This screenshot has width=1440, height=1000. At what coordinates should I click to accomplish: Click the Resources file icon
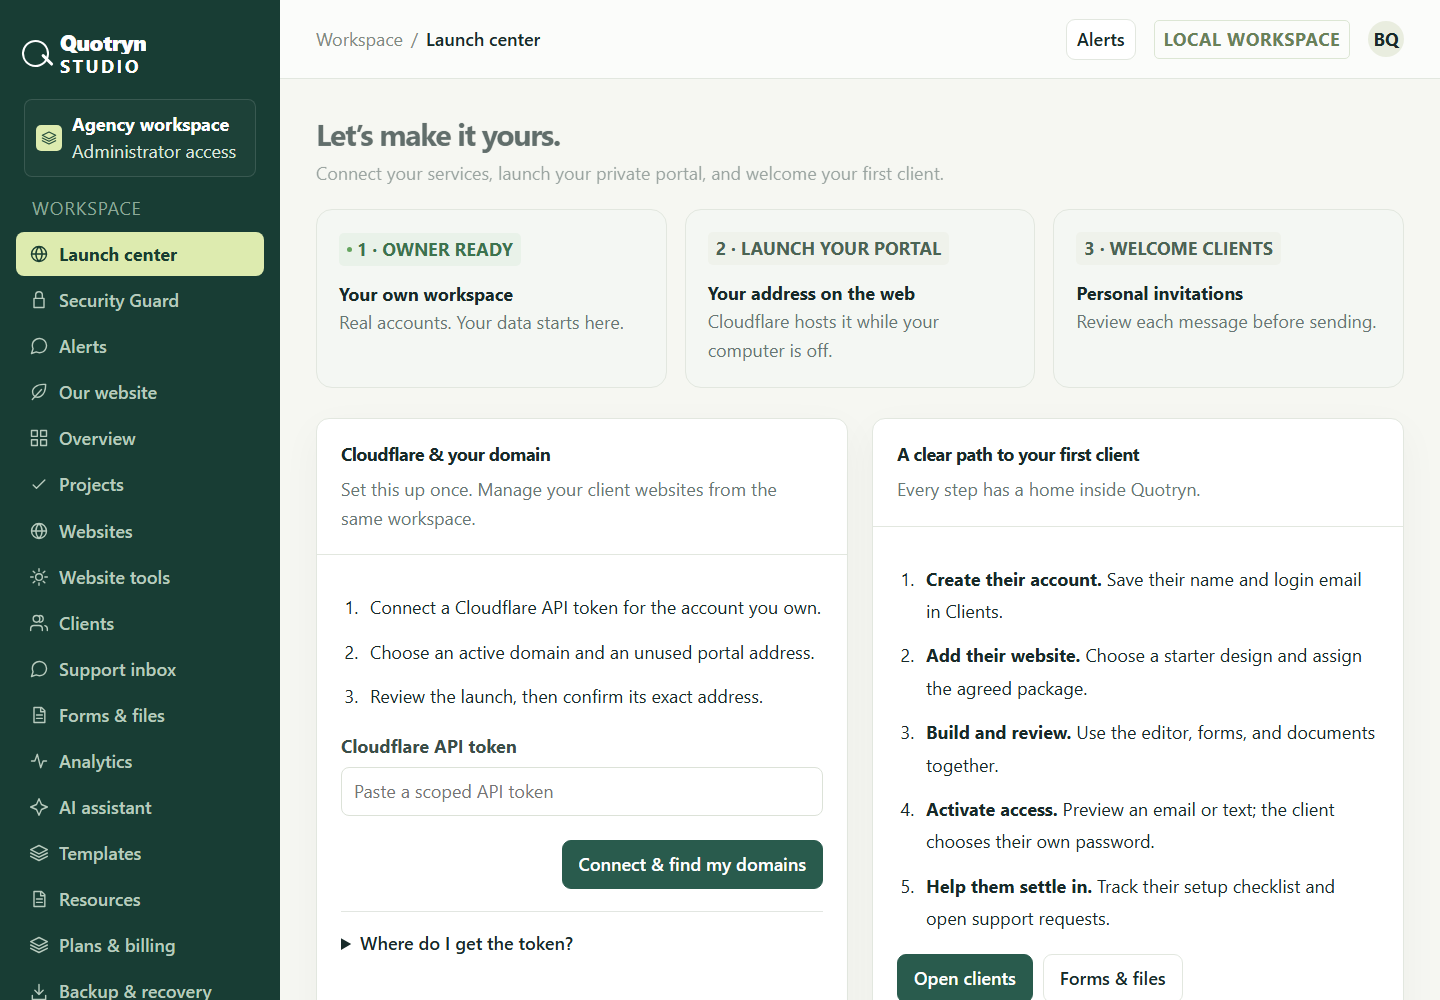click(39, 899)
